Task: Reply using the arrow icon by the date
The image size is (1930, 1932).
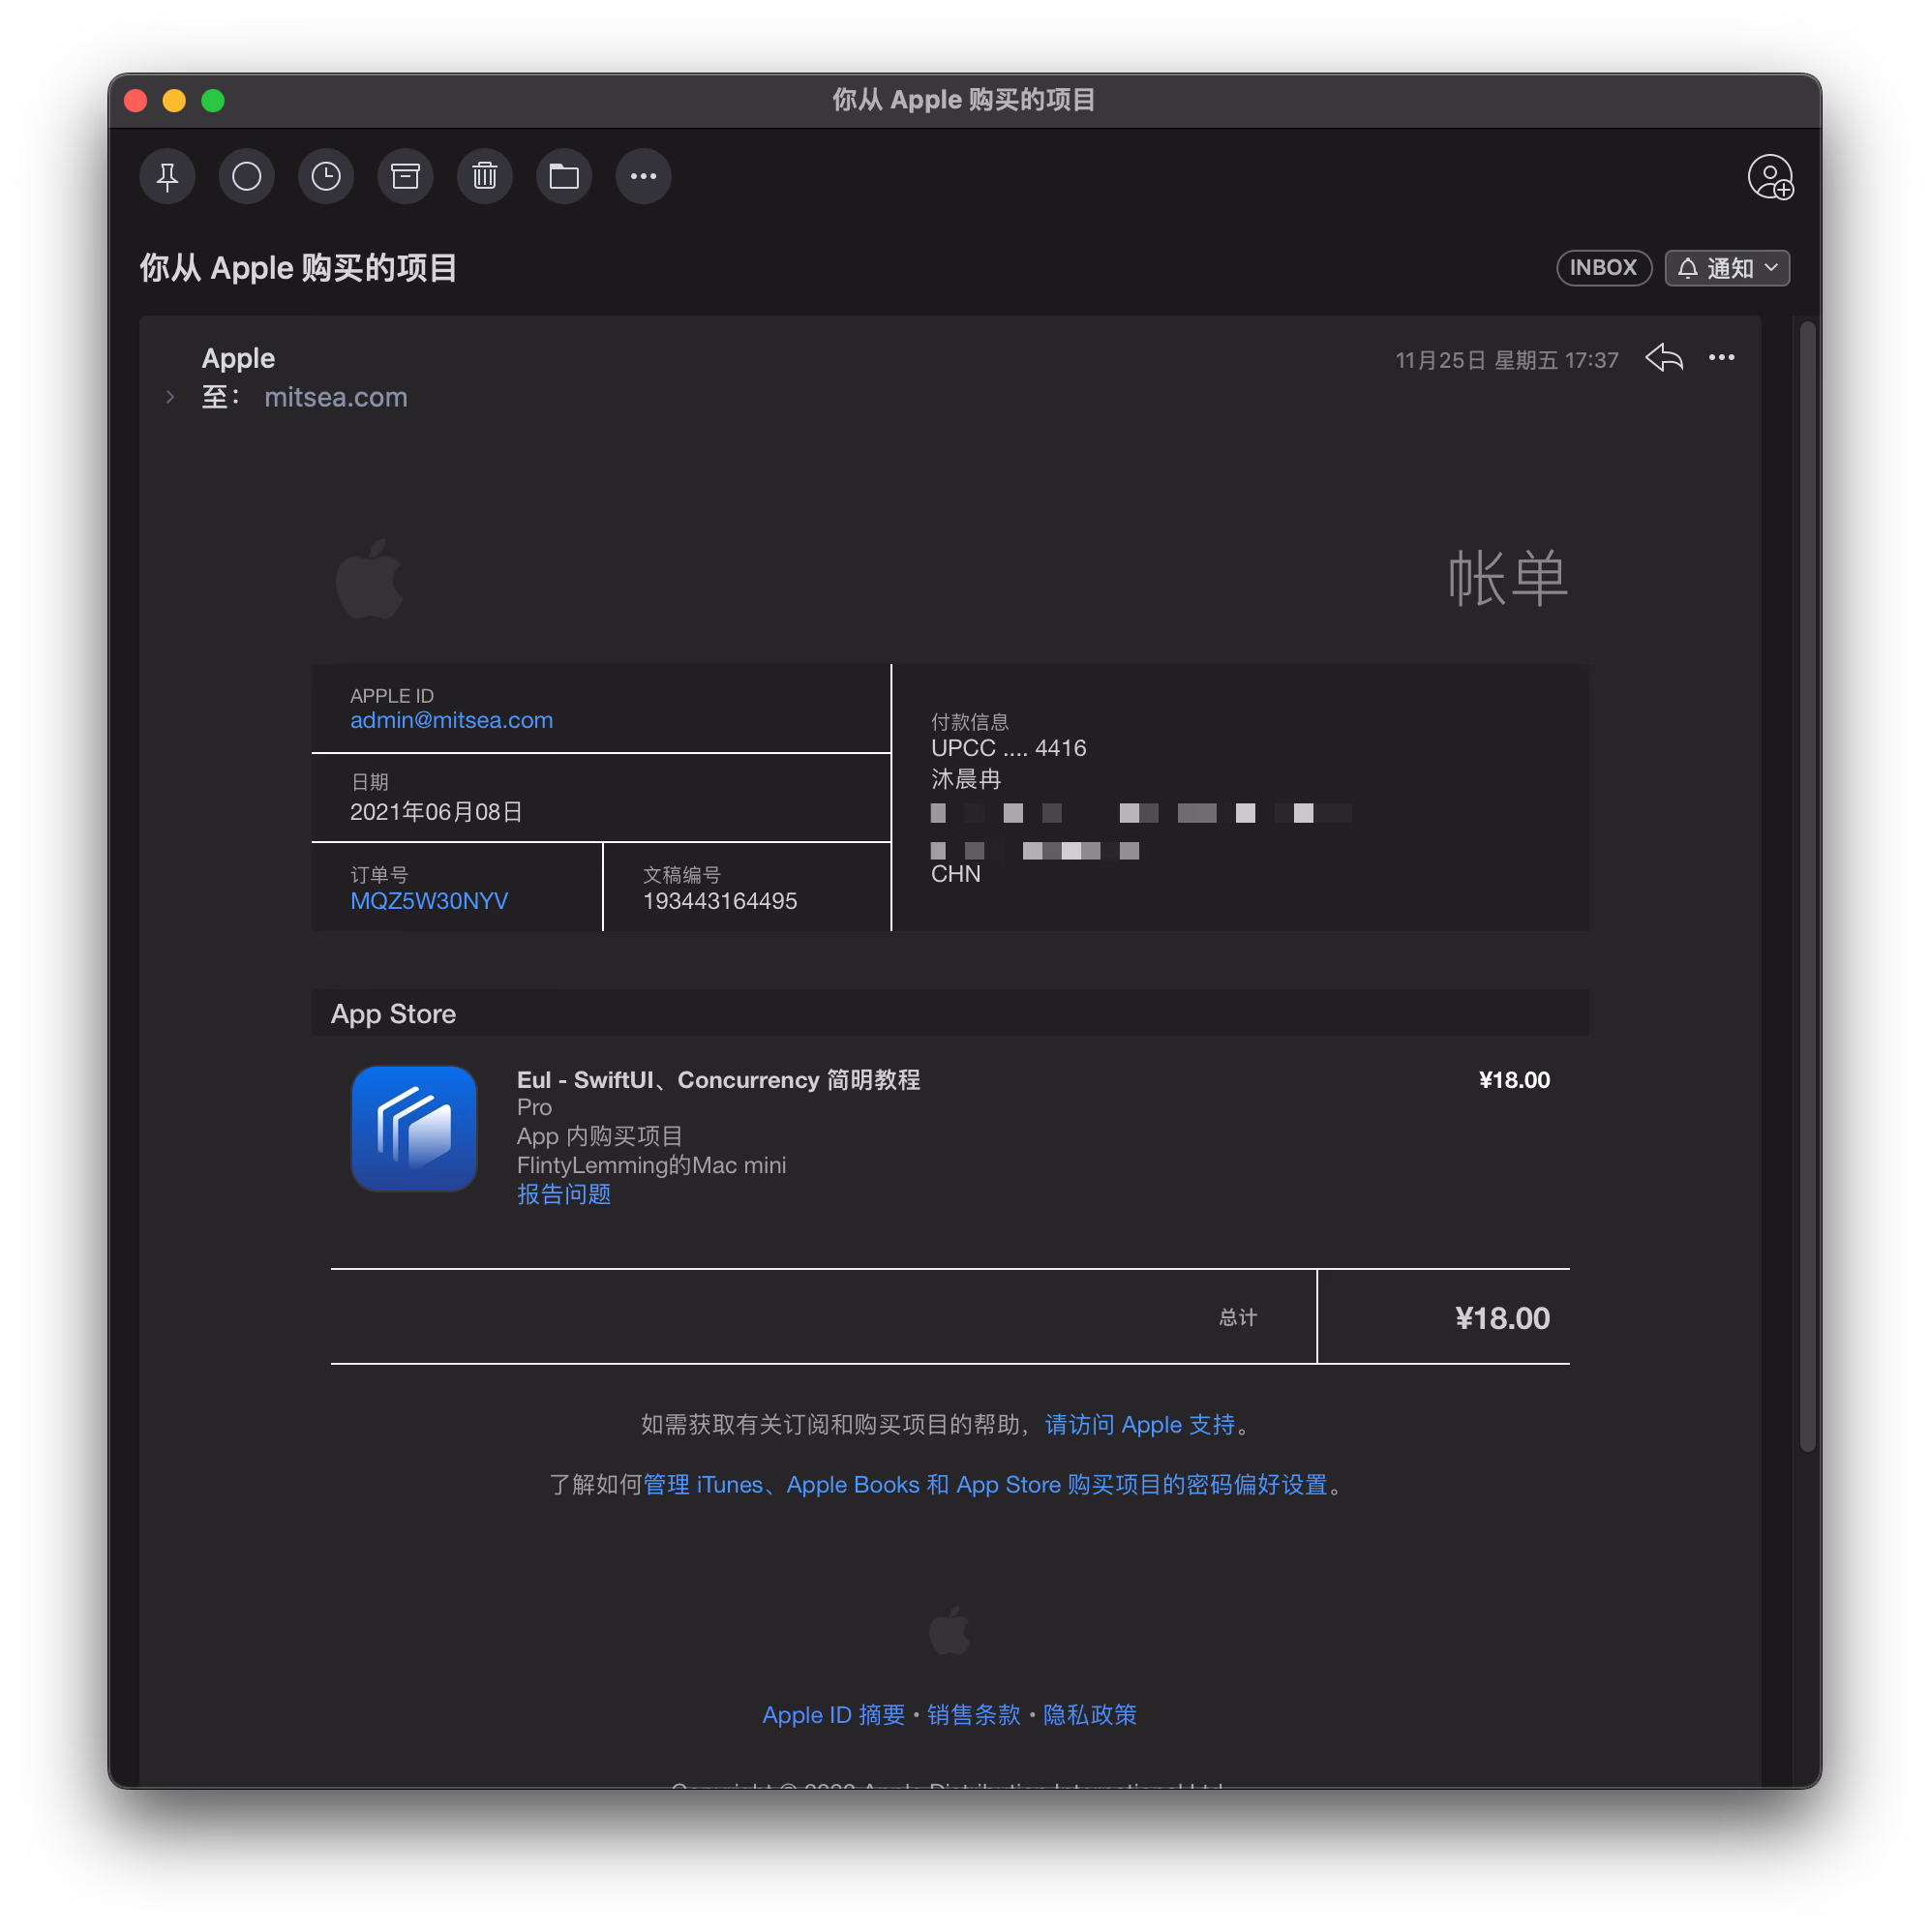Action: 1664,358
